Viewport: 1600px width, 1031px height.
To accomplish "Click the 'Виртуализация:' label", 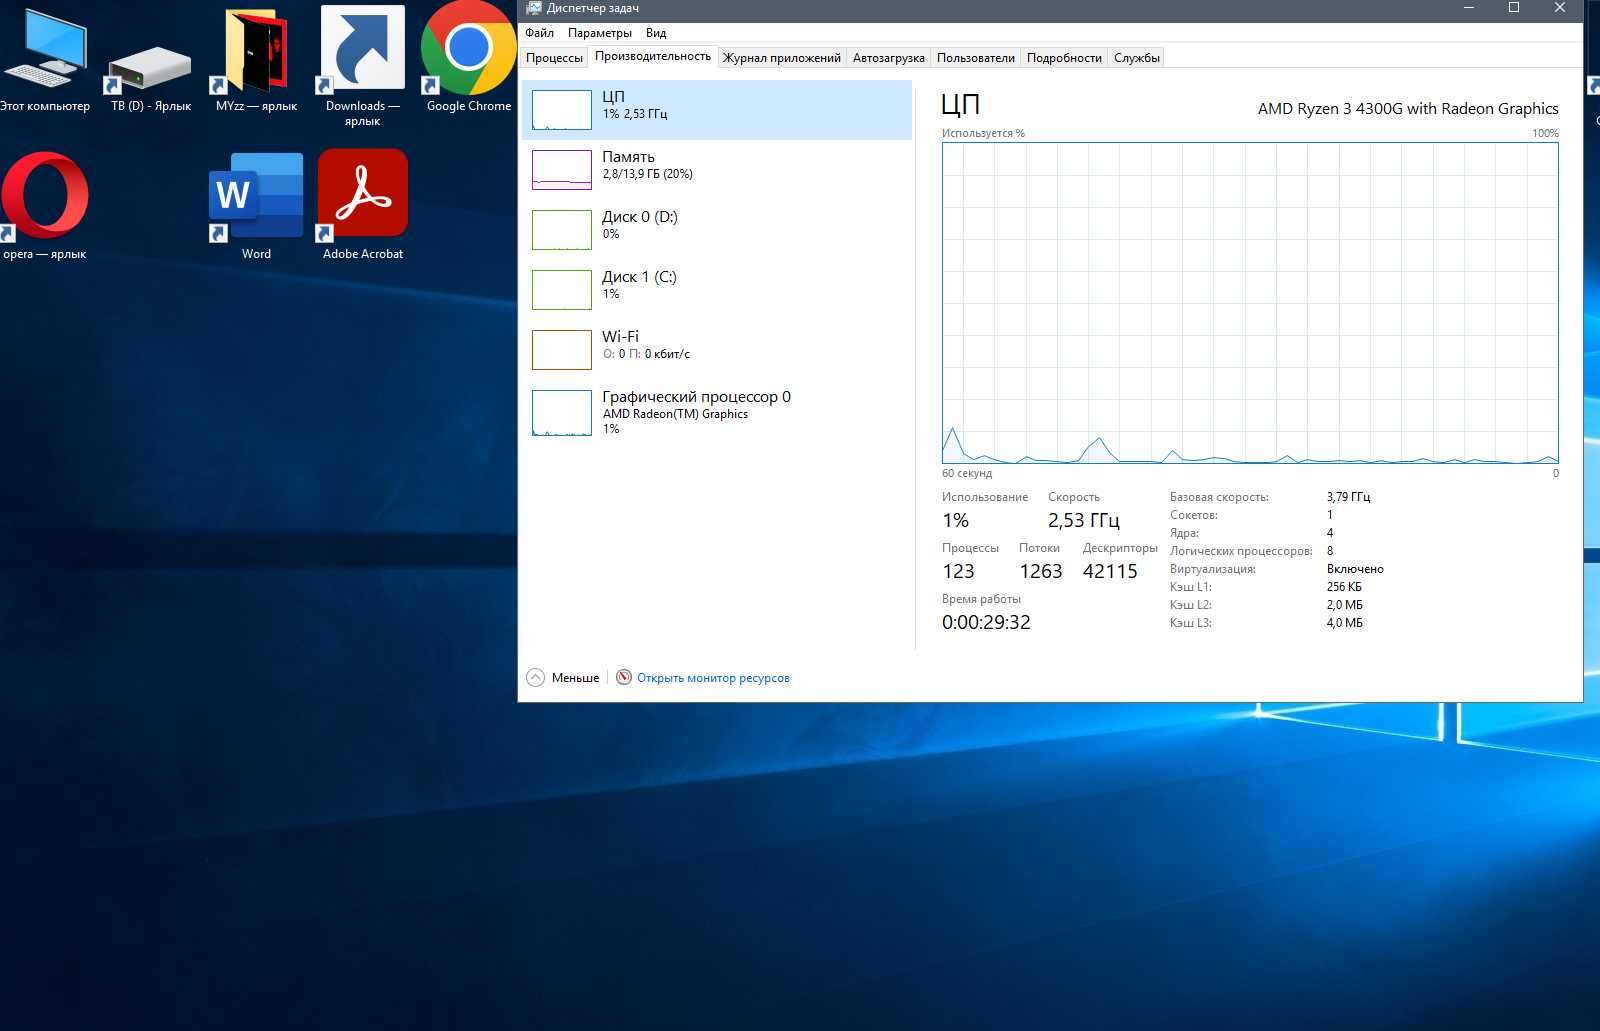I will tap(1213, 569).
